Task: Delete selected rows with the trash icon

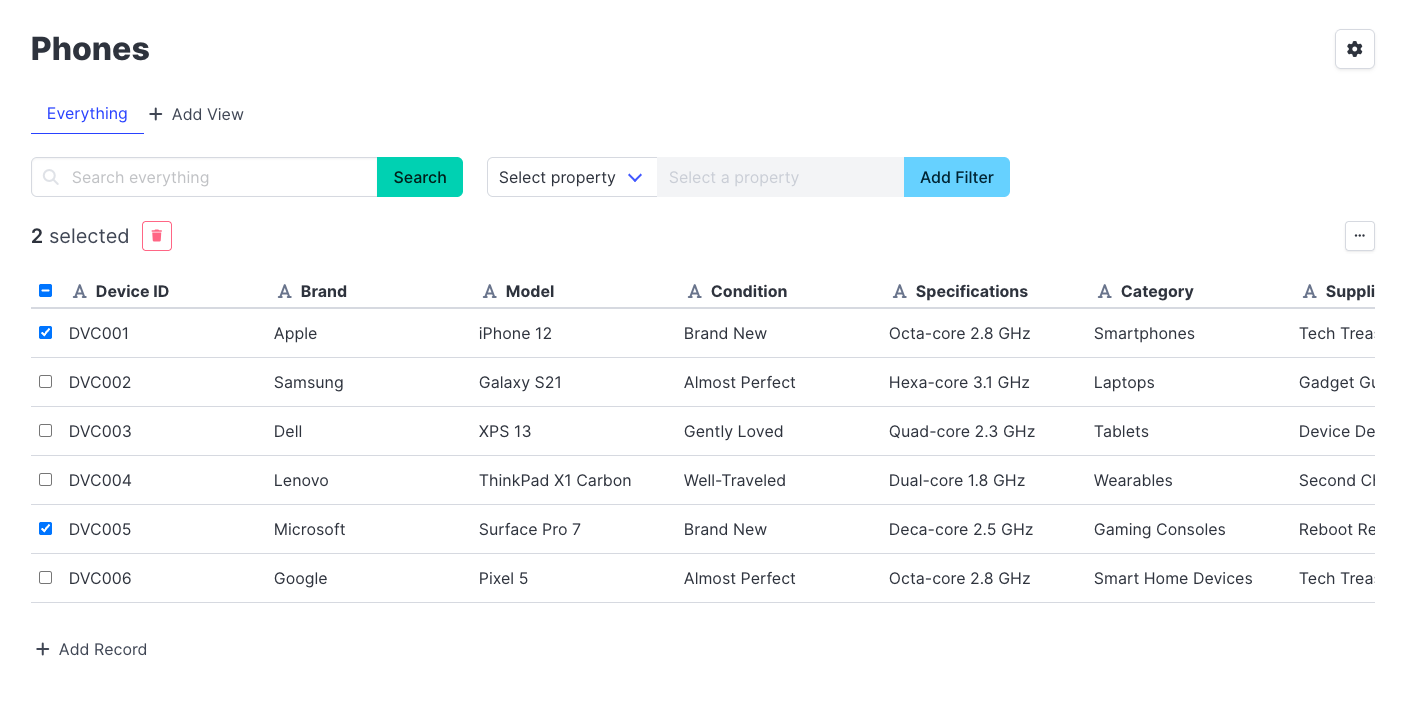Action: [156, 235]
